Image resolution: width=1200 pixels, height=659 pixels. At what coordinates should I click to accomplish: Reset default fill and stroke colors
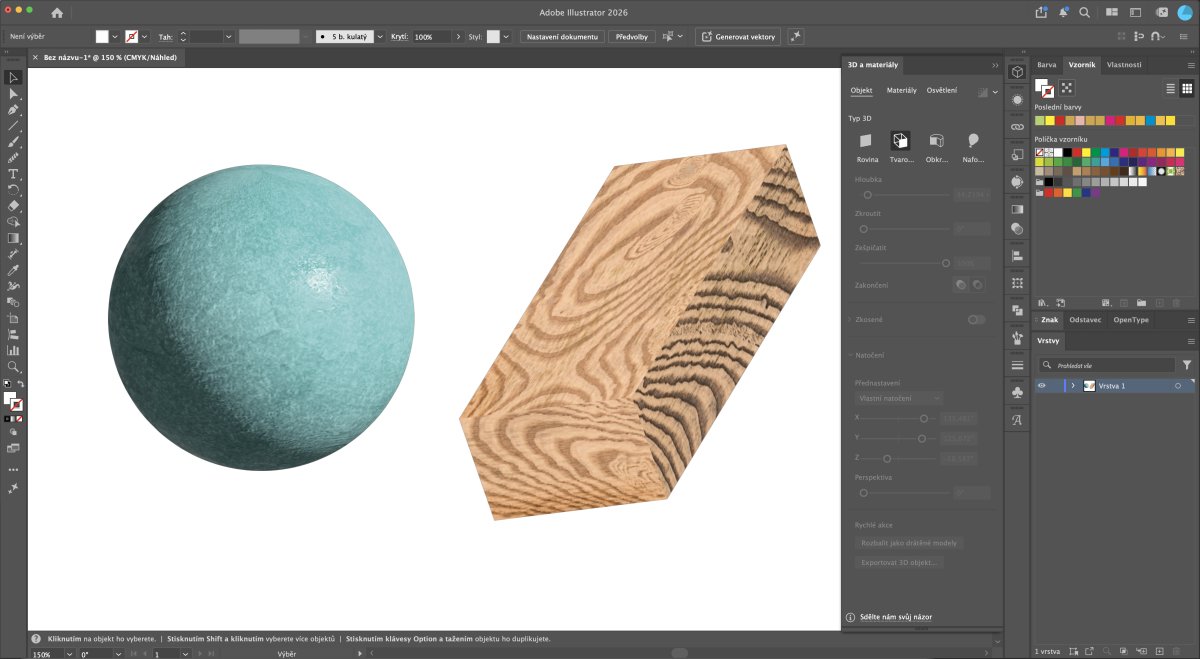(7, 384)
